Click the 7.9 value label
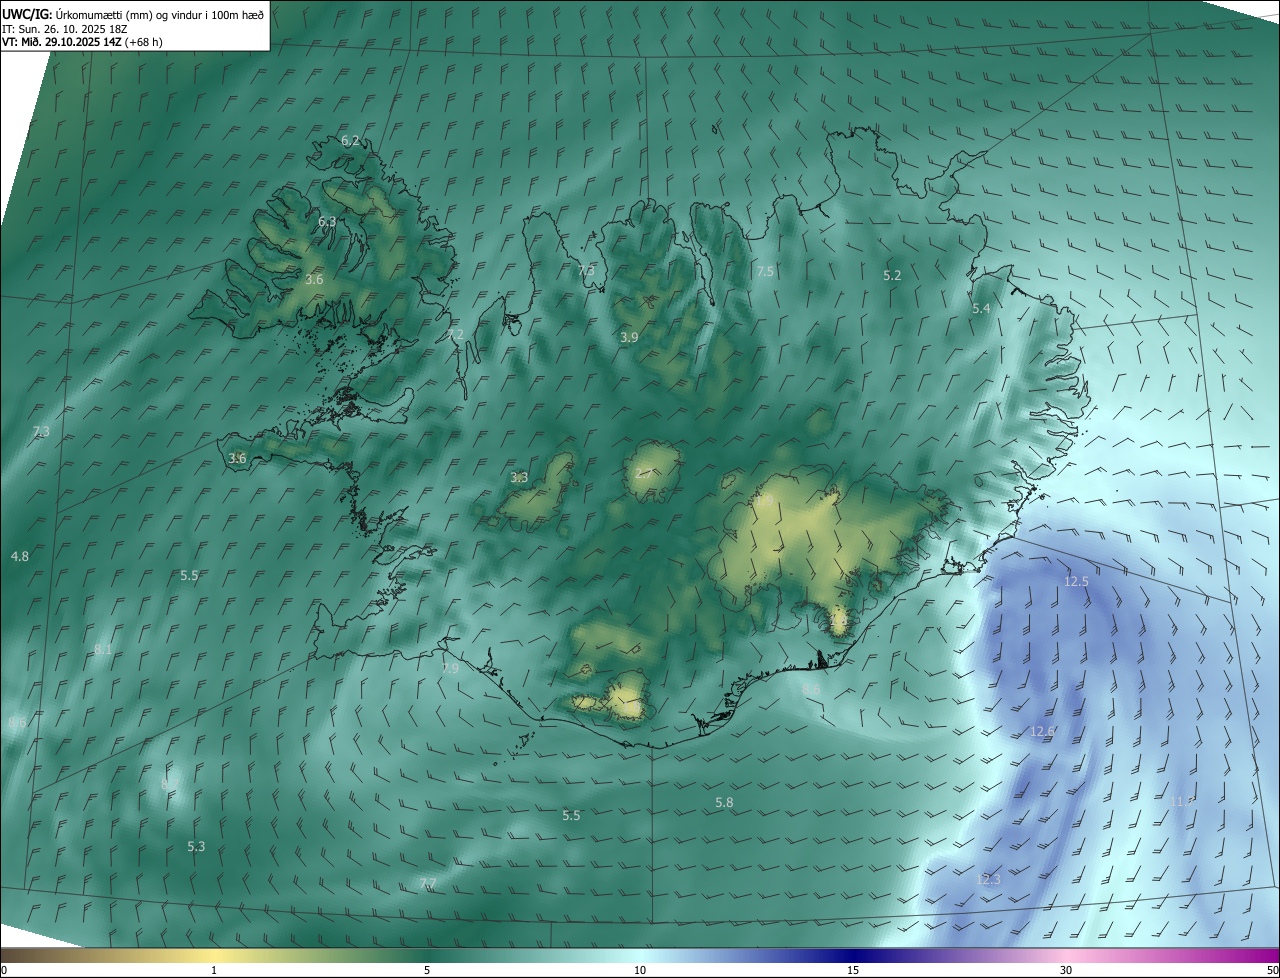 [x=450, y=668]
